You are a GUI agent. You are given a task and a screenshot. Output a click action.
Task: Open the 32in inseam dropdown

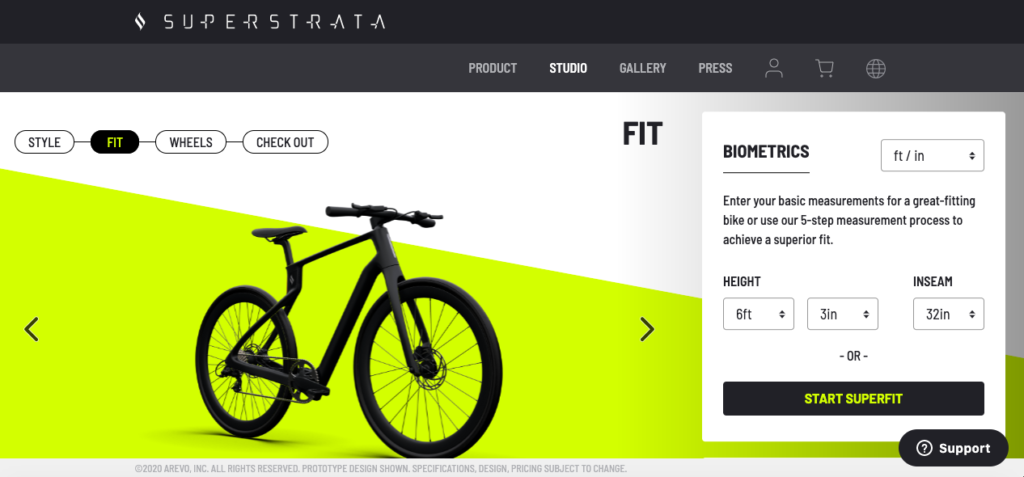[x=948, y=314]
